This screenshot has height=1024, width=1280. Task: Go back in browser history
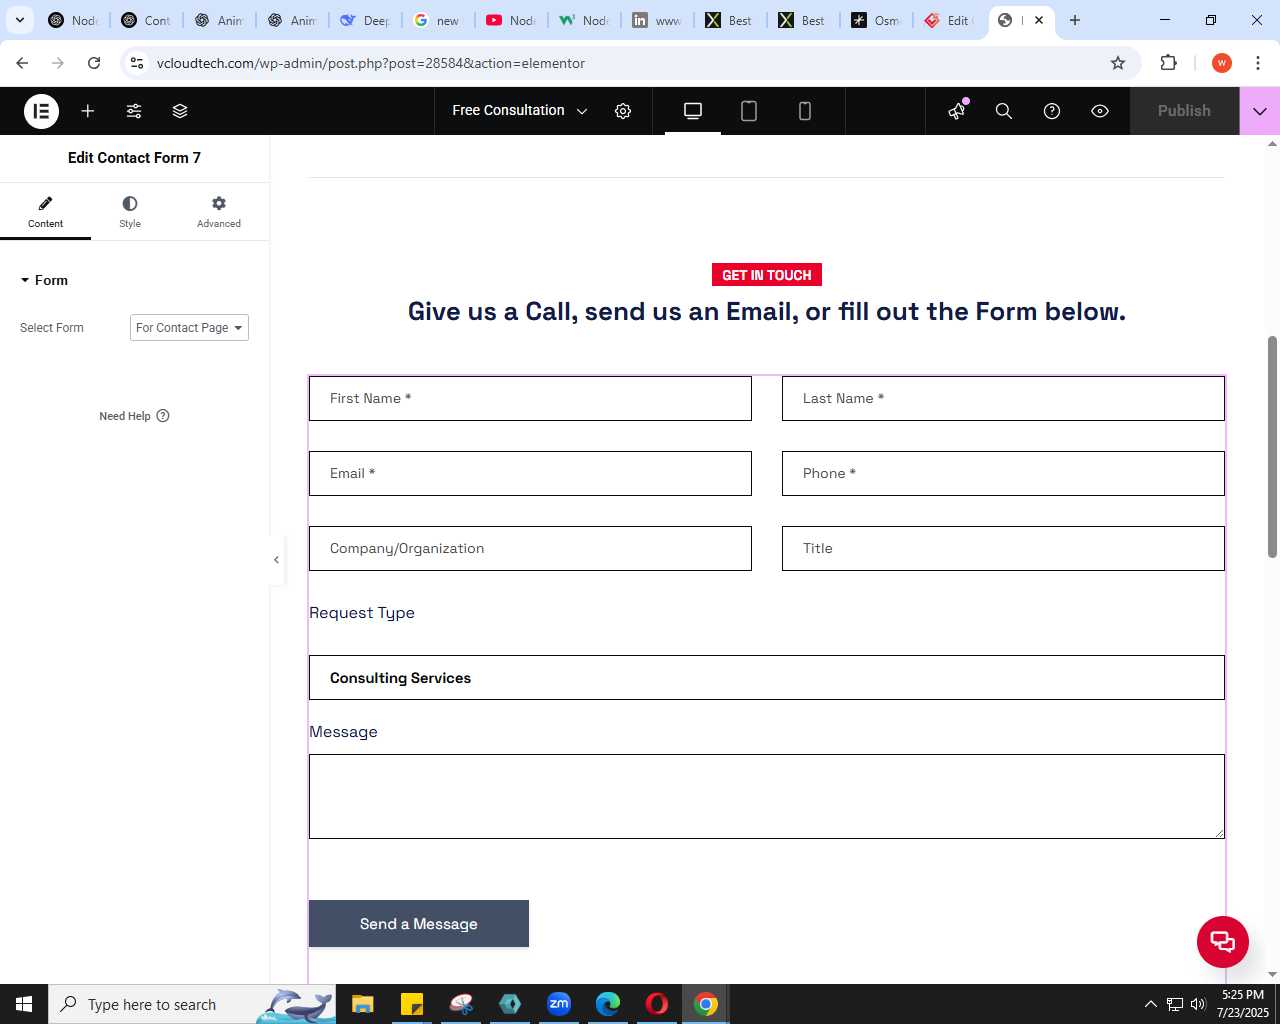pos(22,63)
